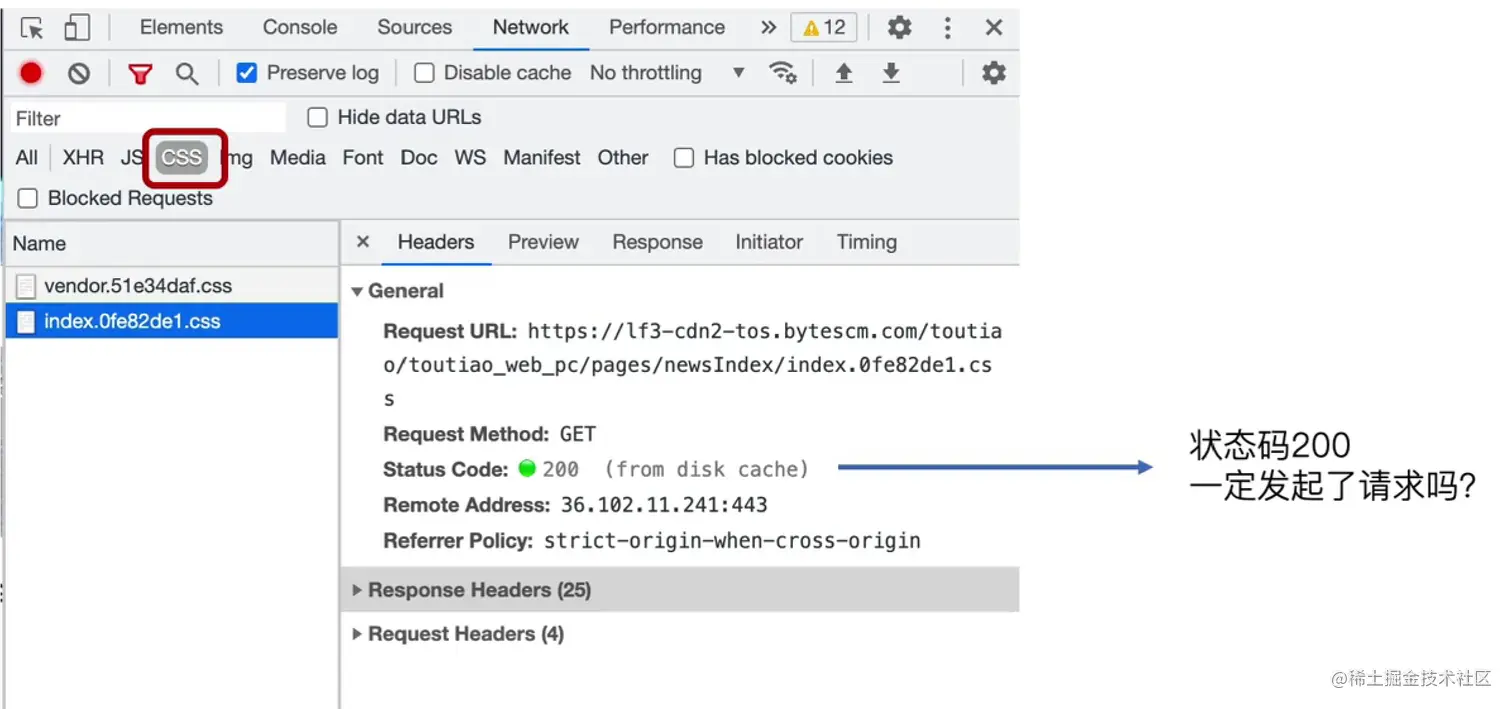Uncheck the Preserve log checkbox
The image size is (1512, 709).
pyautogui.click(x=247, y=73)
